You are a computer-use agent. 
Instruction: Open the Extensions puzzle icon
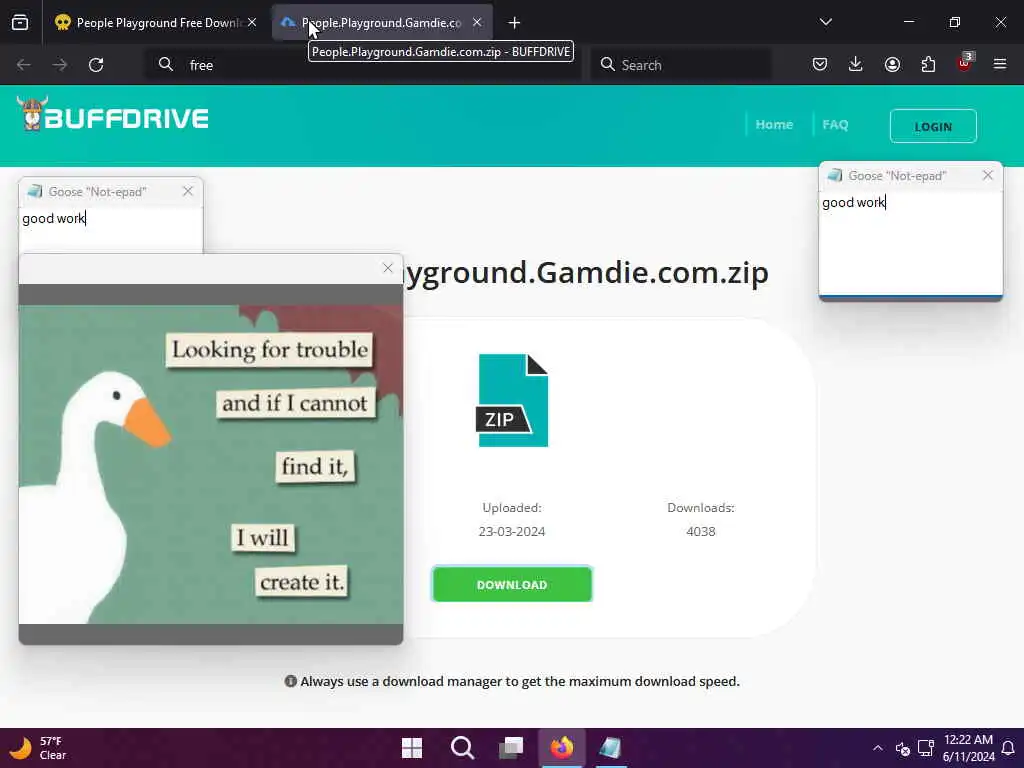coord(928,64)
